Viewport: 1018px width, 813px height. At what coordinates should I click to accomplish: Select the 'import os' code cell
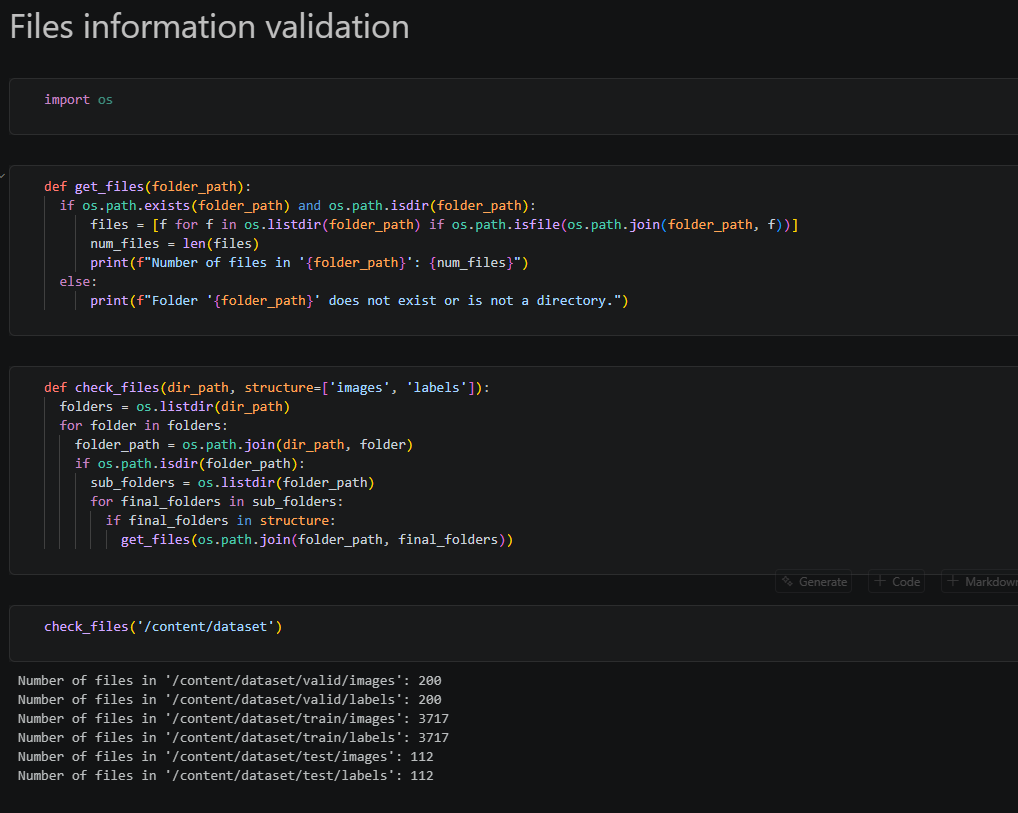coord(514,106)
